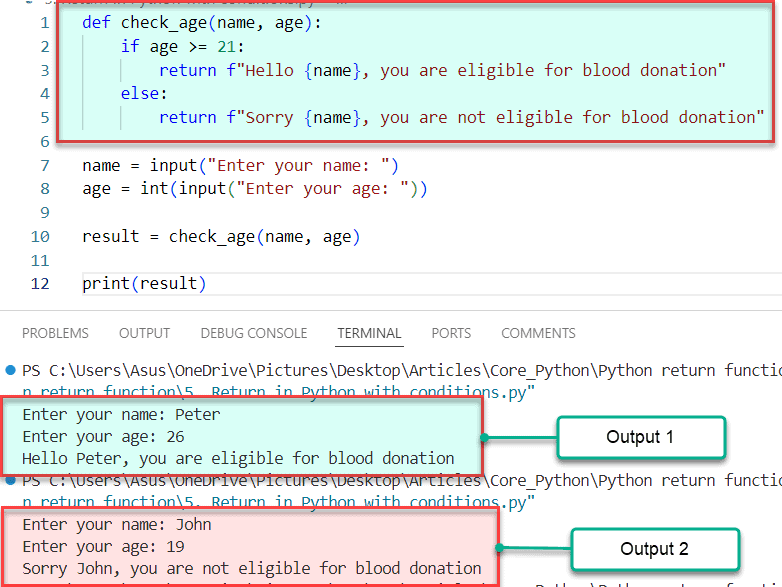
Task: Click the first blue terminal prompt dot
Action: [10, 371]
